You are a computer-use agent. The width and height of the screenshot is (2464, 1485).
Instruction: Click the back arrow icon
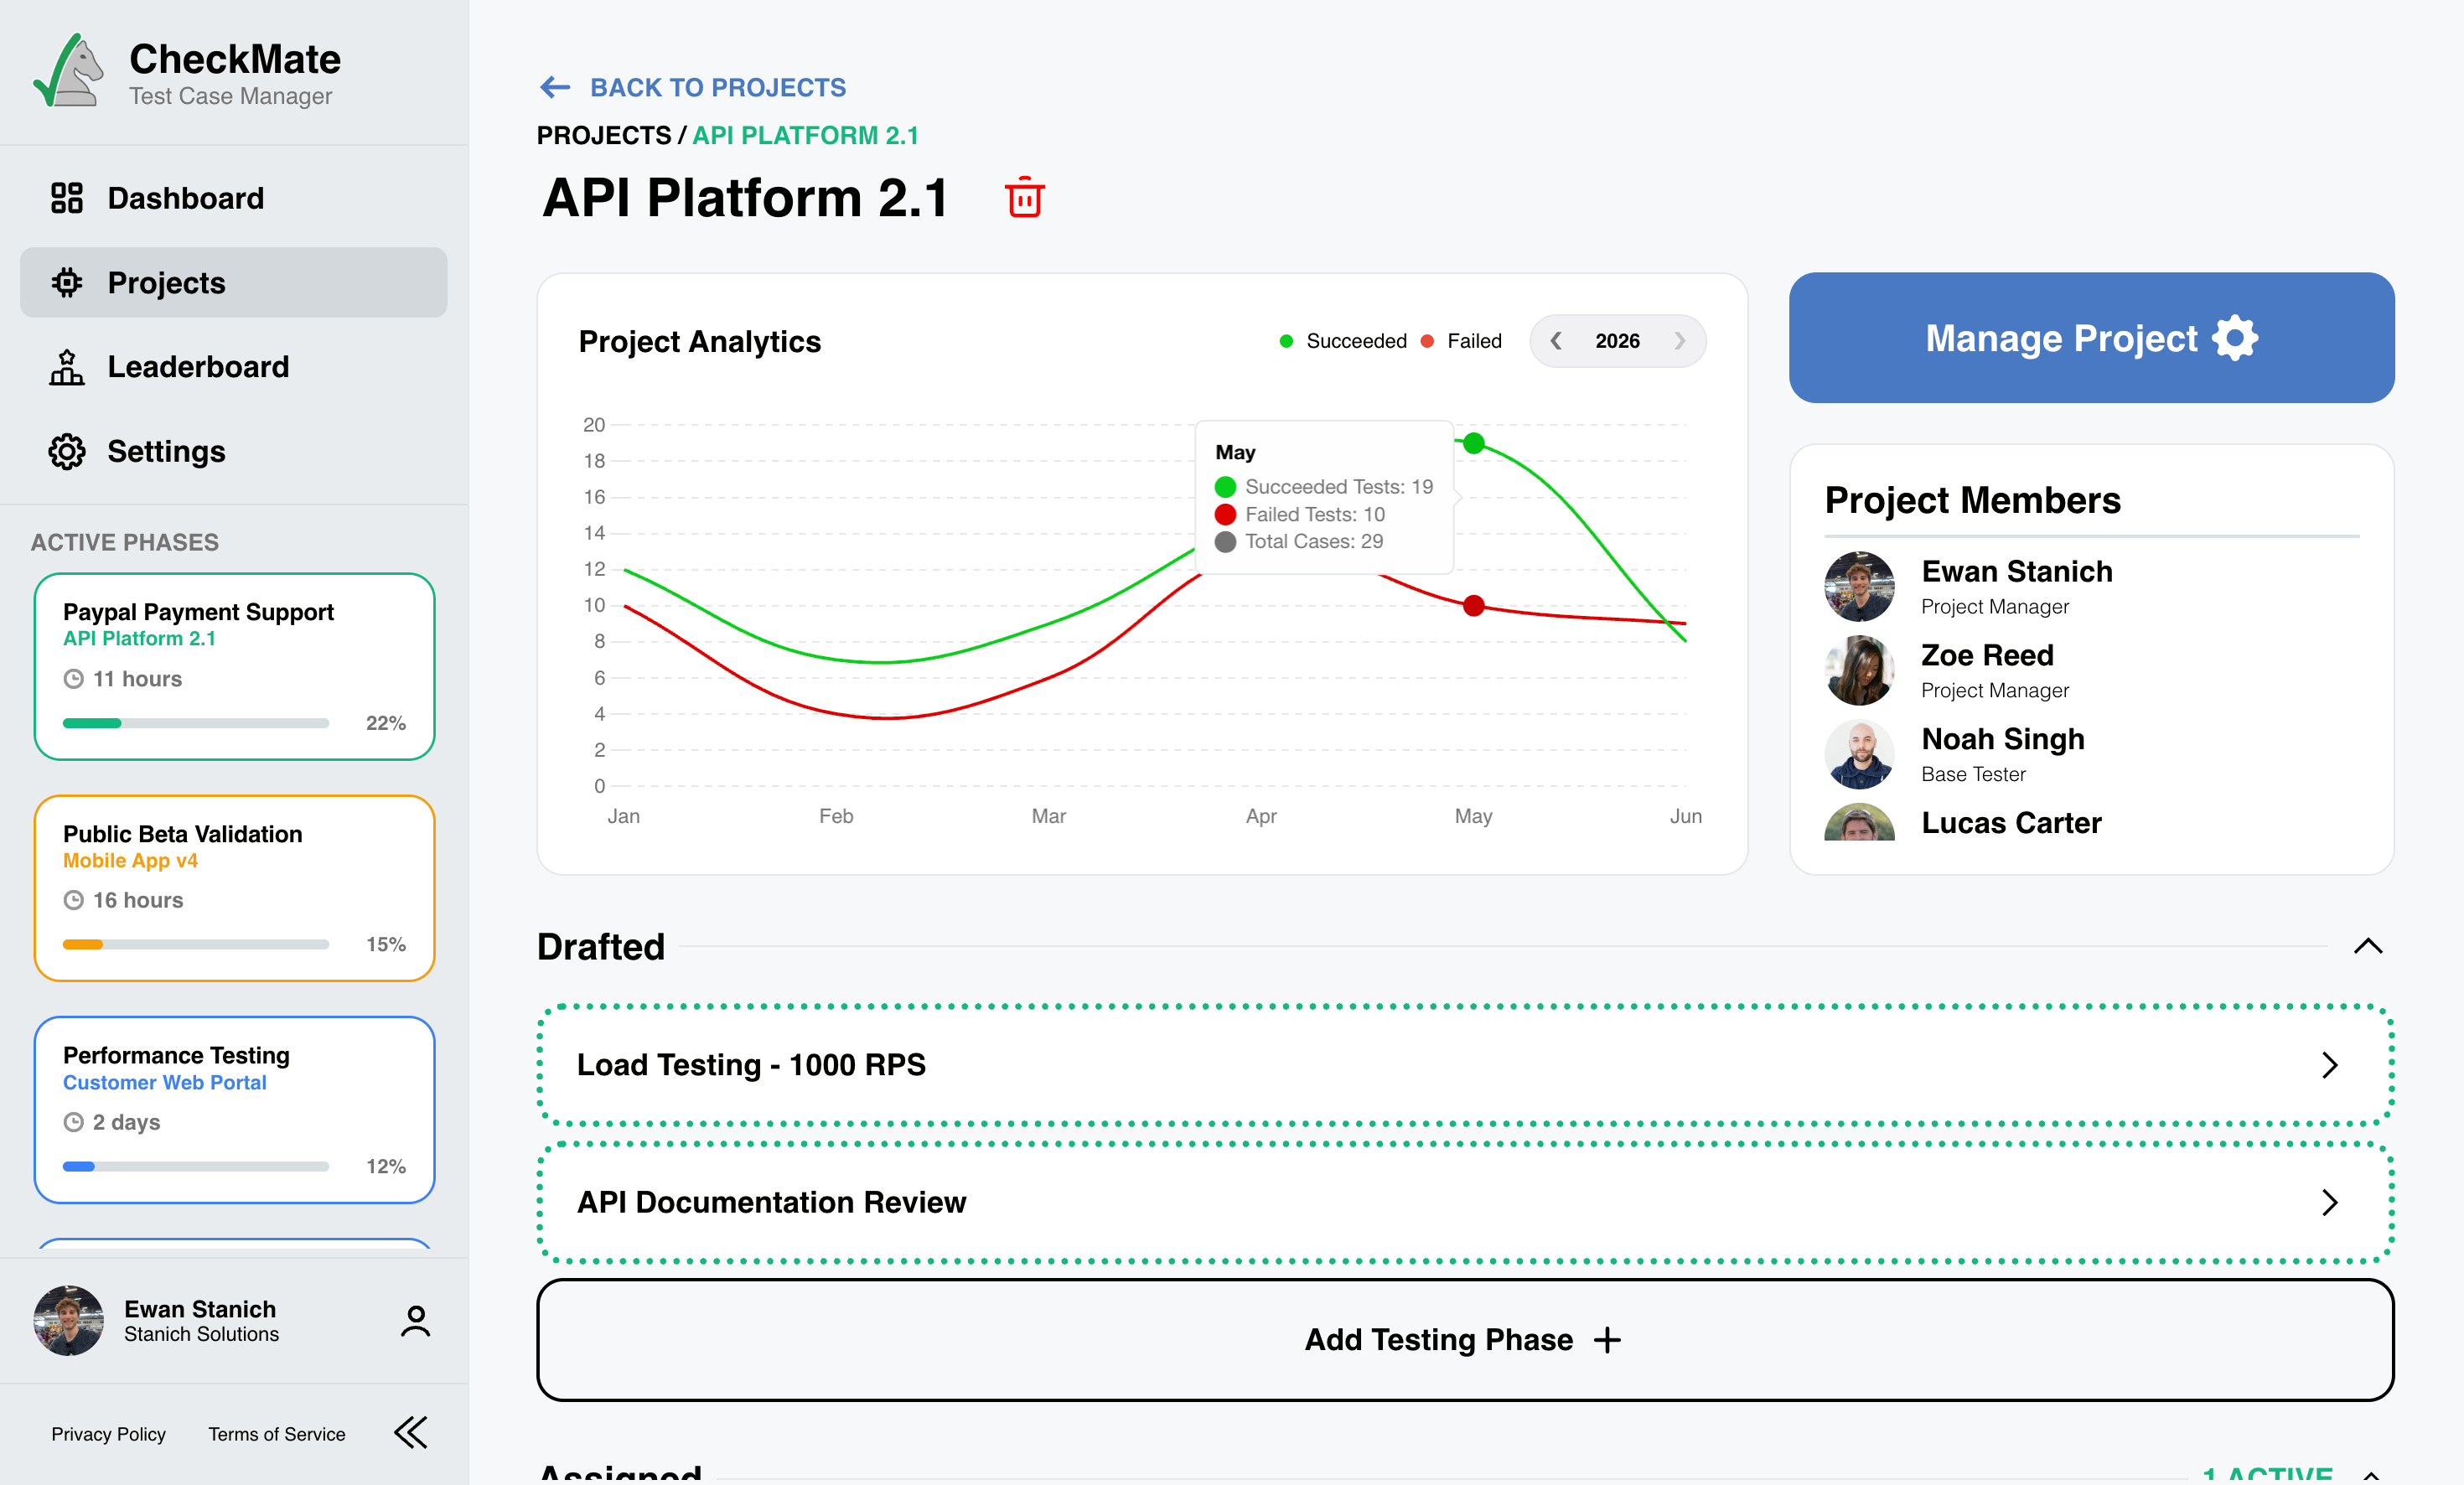pyautogui.click(x=555, y=88)
